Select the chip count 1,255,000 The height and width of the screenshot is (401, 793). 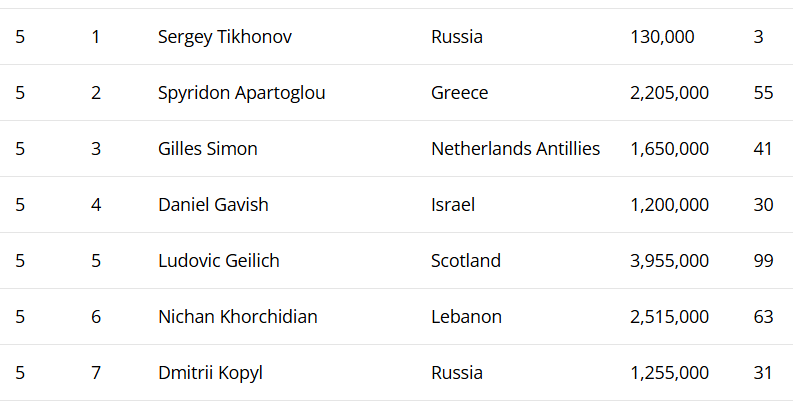tap(669, 373)
